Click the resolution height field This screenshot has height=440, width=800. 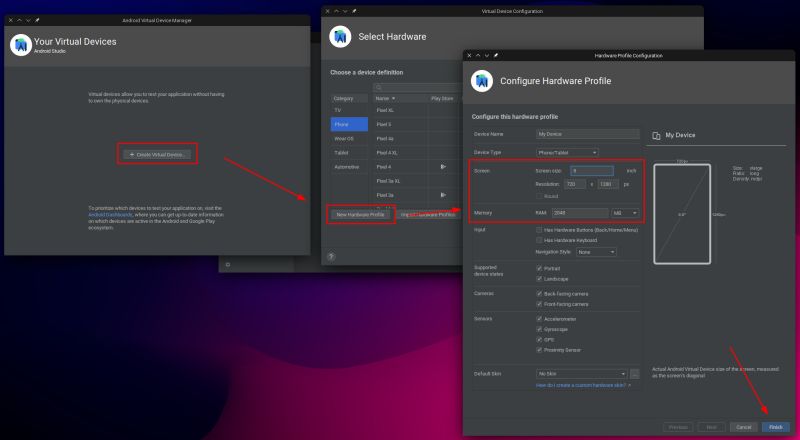(x=608, y=184)
